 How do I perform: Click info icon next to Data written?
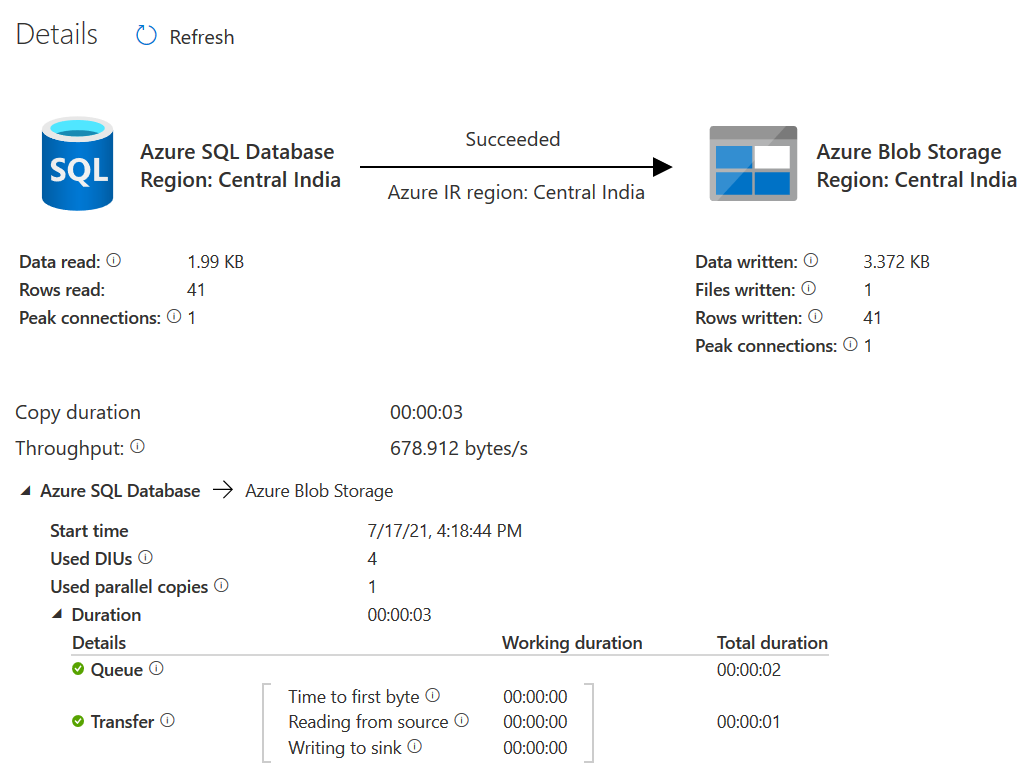[811, 261]
